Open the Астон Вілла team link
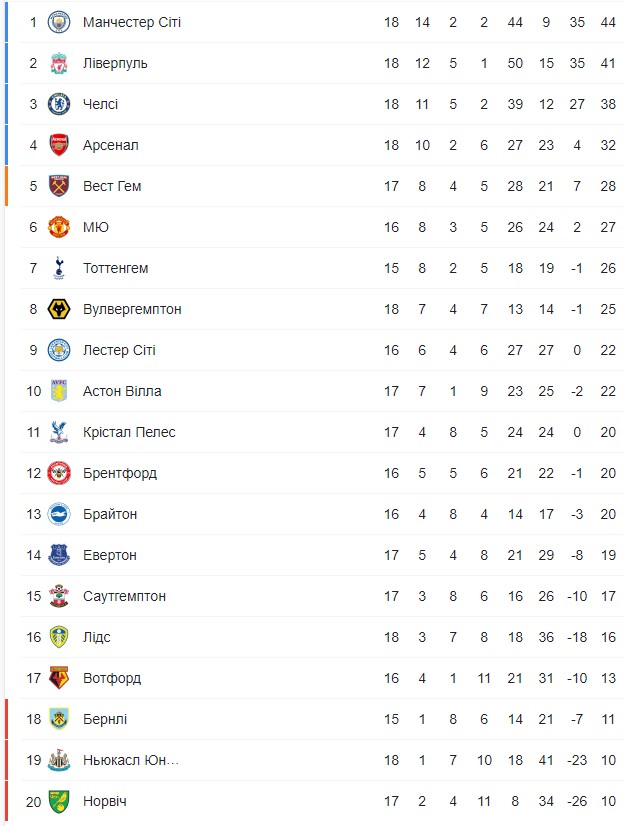Image resolution: width=624 pixels, height=826 pixels. [122, 391]
